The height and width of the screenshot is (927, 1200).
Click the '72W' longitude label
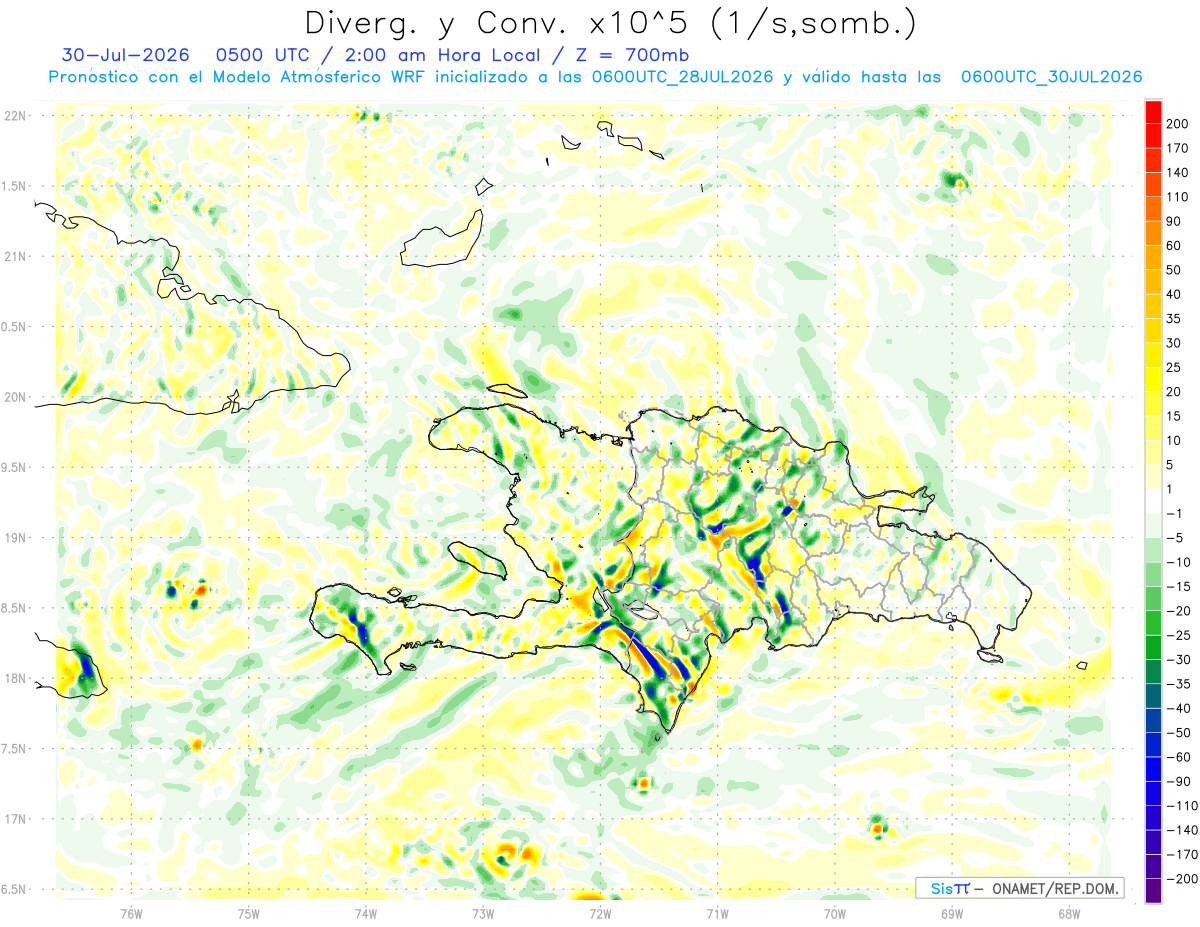click(x=600, y=913)
